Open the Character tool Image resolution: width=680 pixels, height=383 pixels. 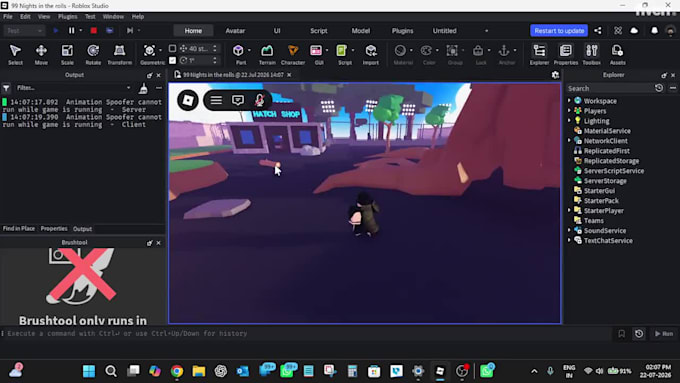pyautogui.click(x=293, y=54)
